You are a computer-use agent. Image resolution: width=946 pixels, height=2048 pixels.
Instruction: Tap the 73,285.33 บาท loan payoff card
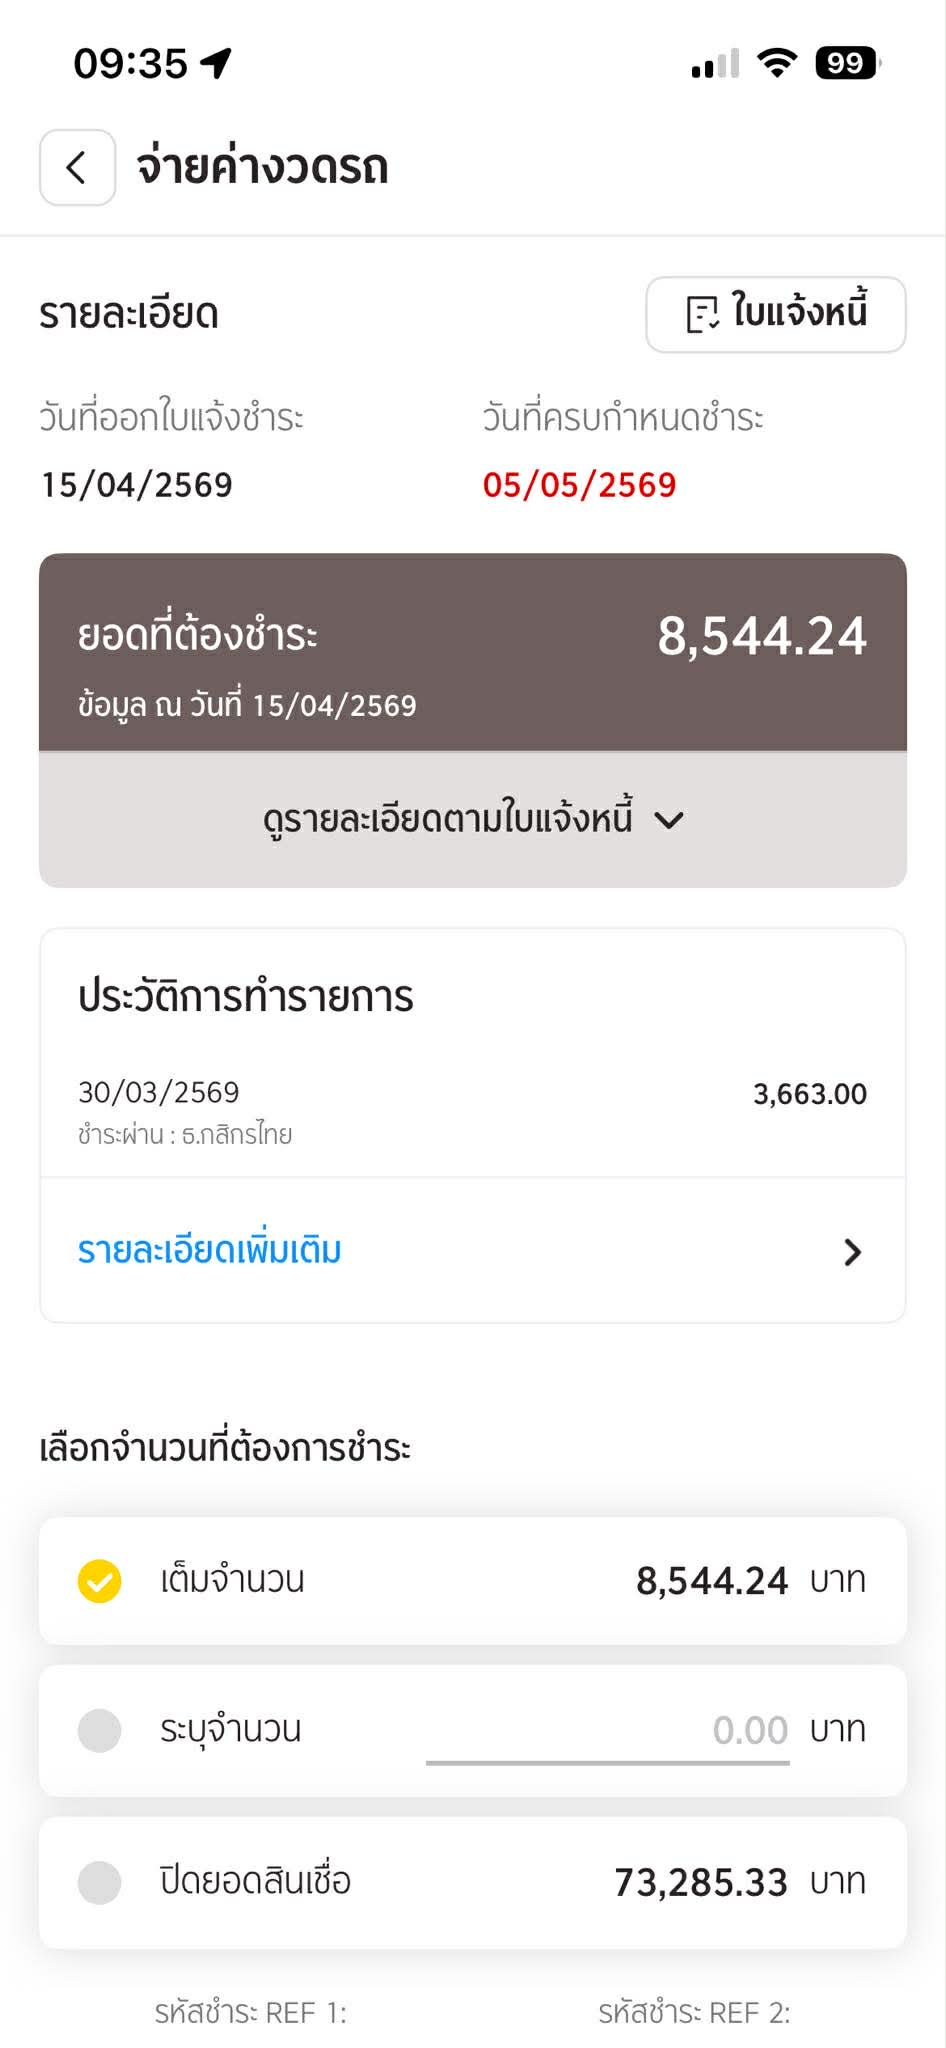click(473, 1882)
